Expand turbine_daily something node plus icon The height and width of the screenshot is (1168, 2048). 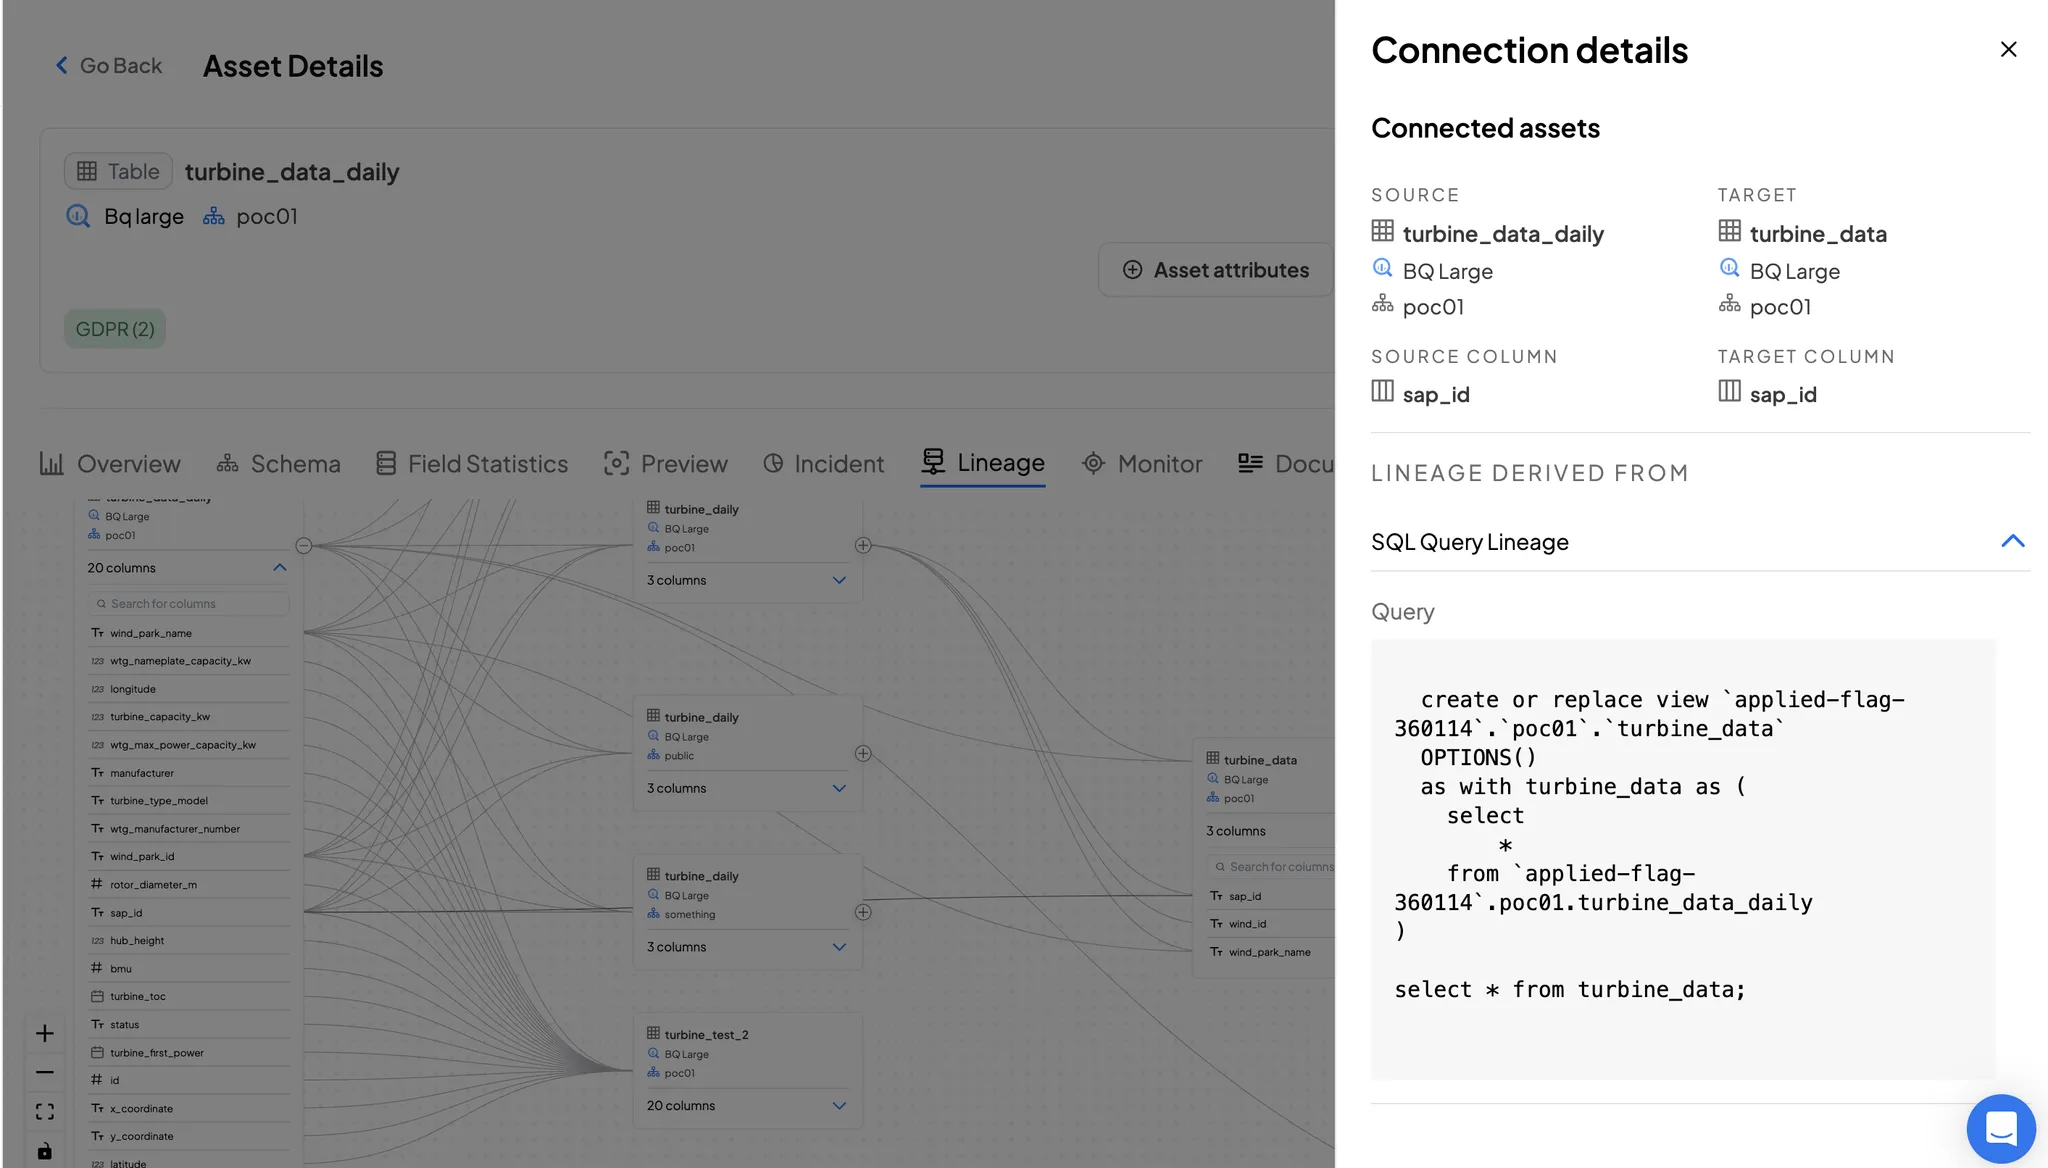(x=863, y=912)
